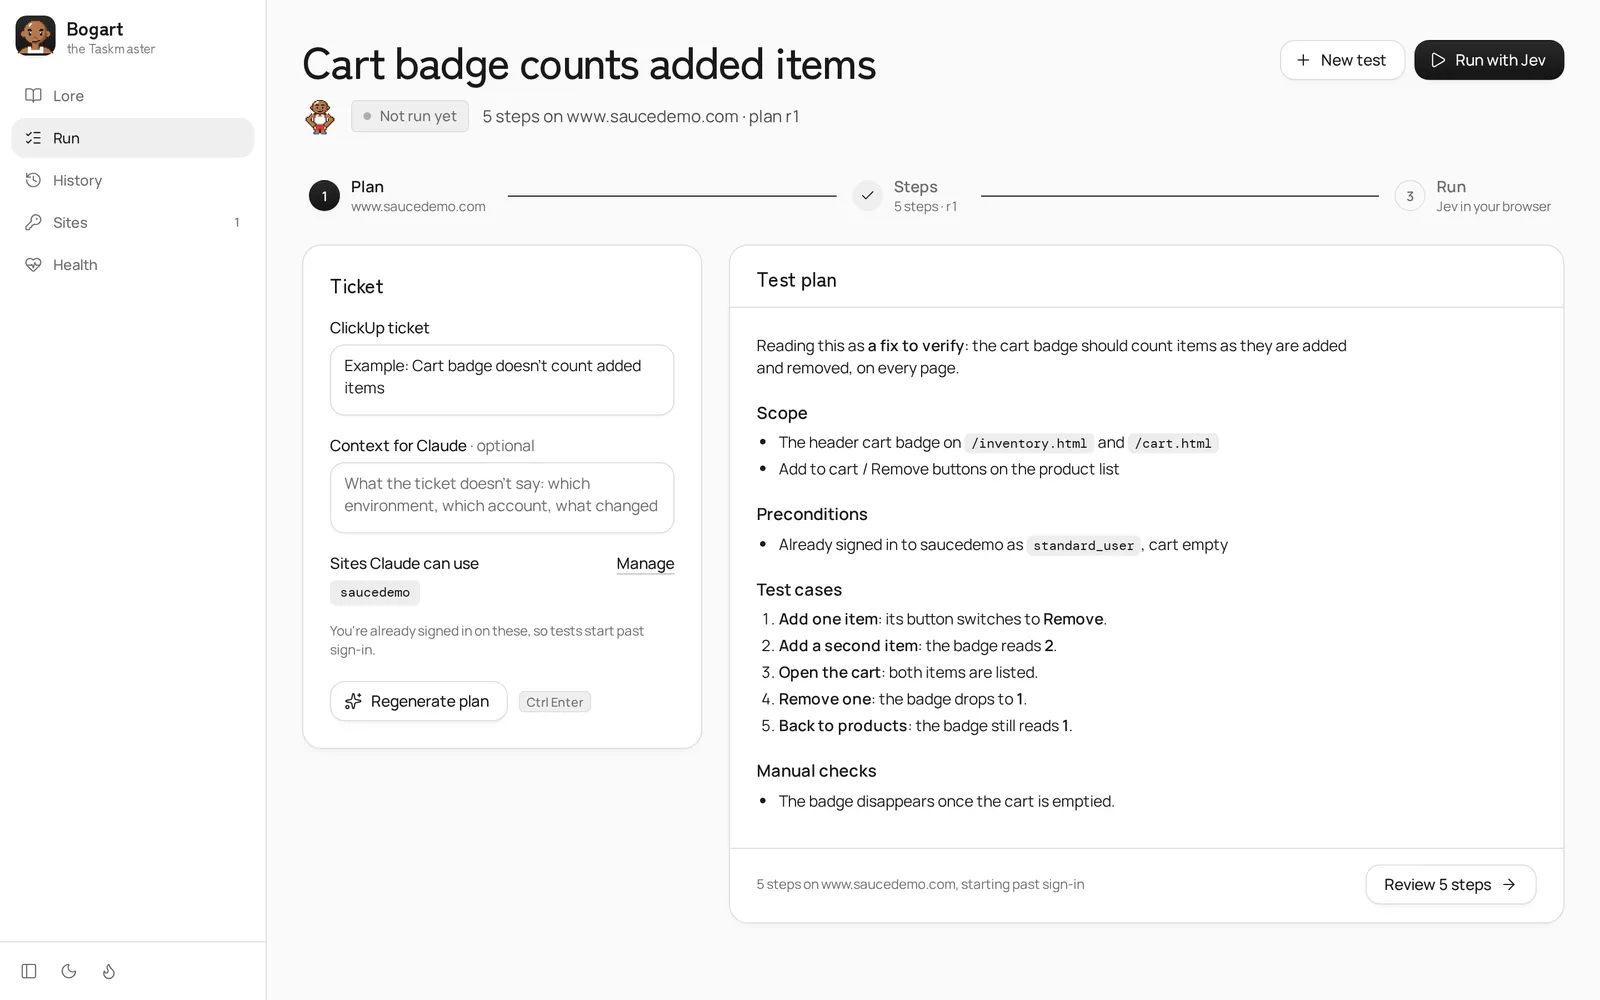Click the Jev character icon under the title
This screenshot has width=1600, height=1000.
[320, 117]
